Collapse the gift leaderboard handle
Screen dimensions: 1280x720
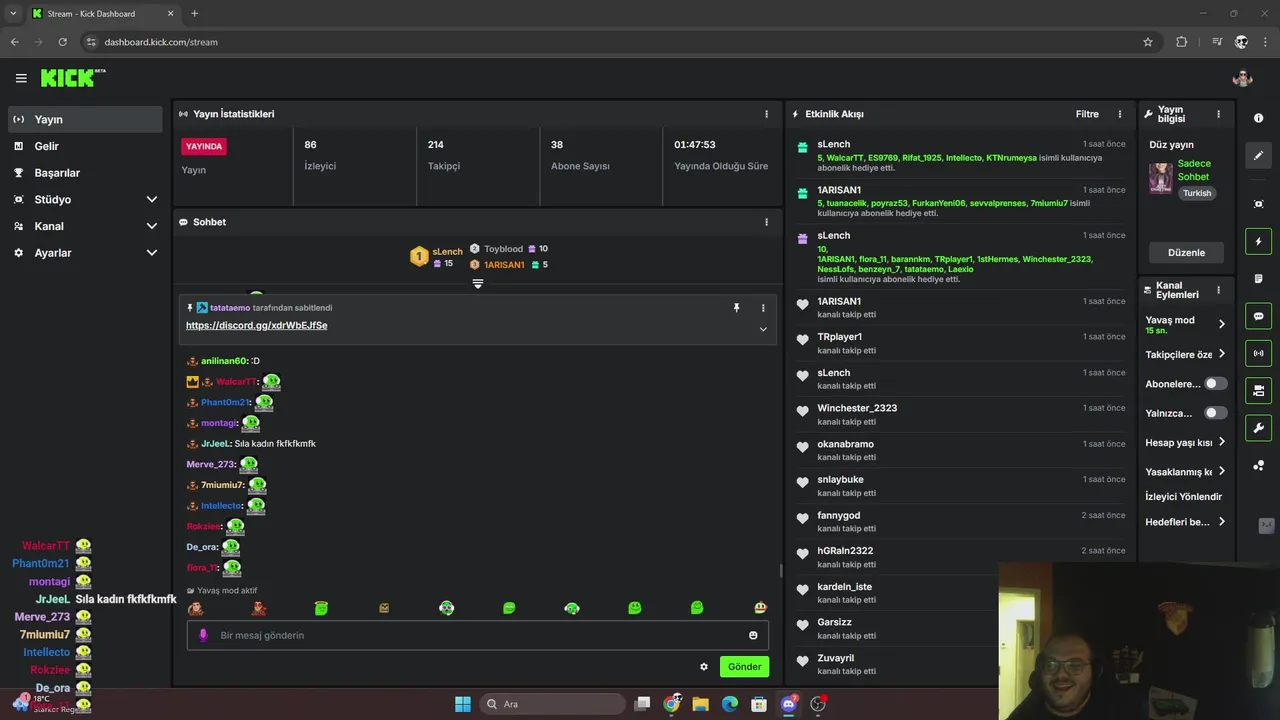point(478,284)
